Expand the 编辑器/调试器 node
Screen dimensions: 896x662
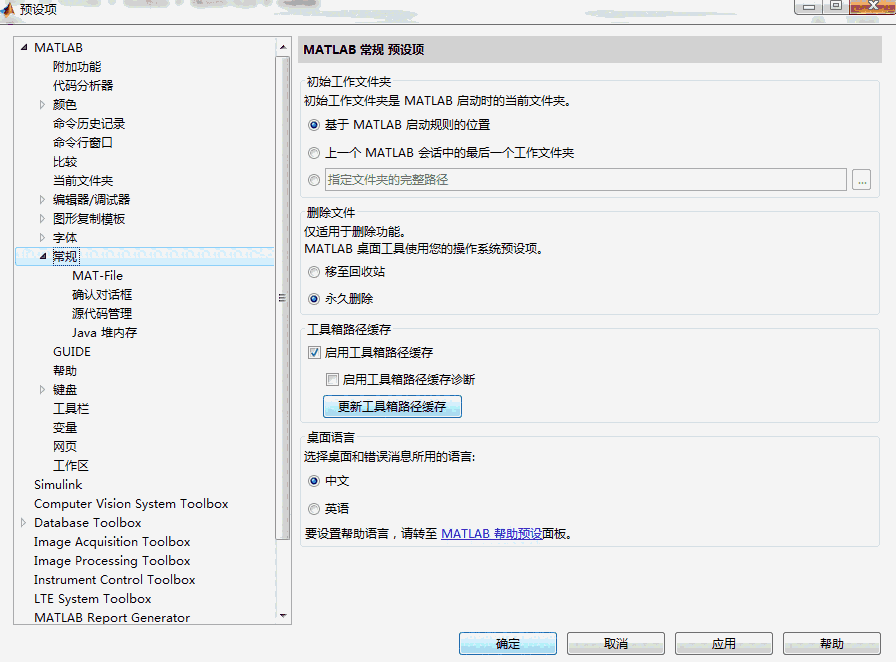point(42,200)
